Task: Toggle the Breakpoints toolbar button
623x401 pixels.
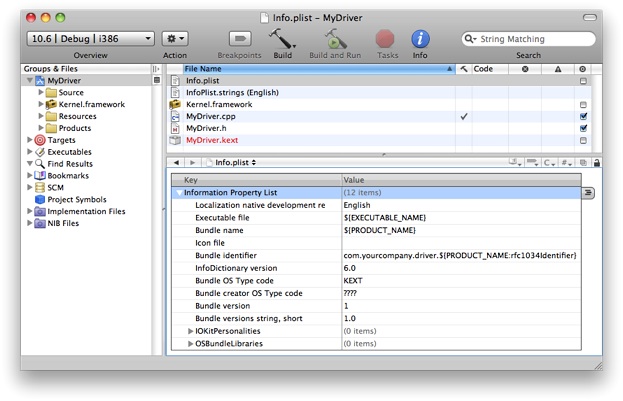Action: coord(239,38)
